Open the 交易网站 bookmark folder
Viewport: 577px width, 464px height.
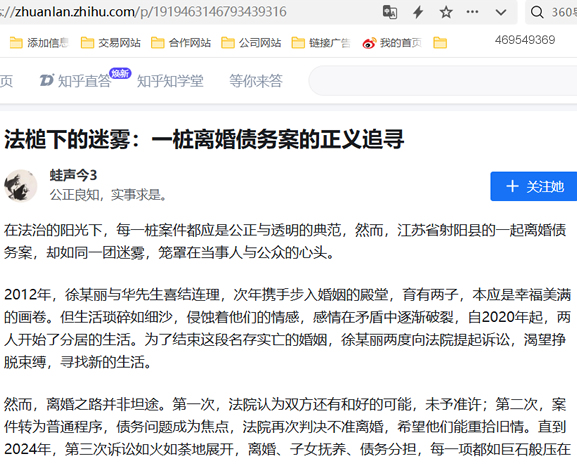[x=110, y=43]
